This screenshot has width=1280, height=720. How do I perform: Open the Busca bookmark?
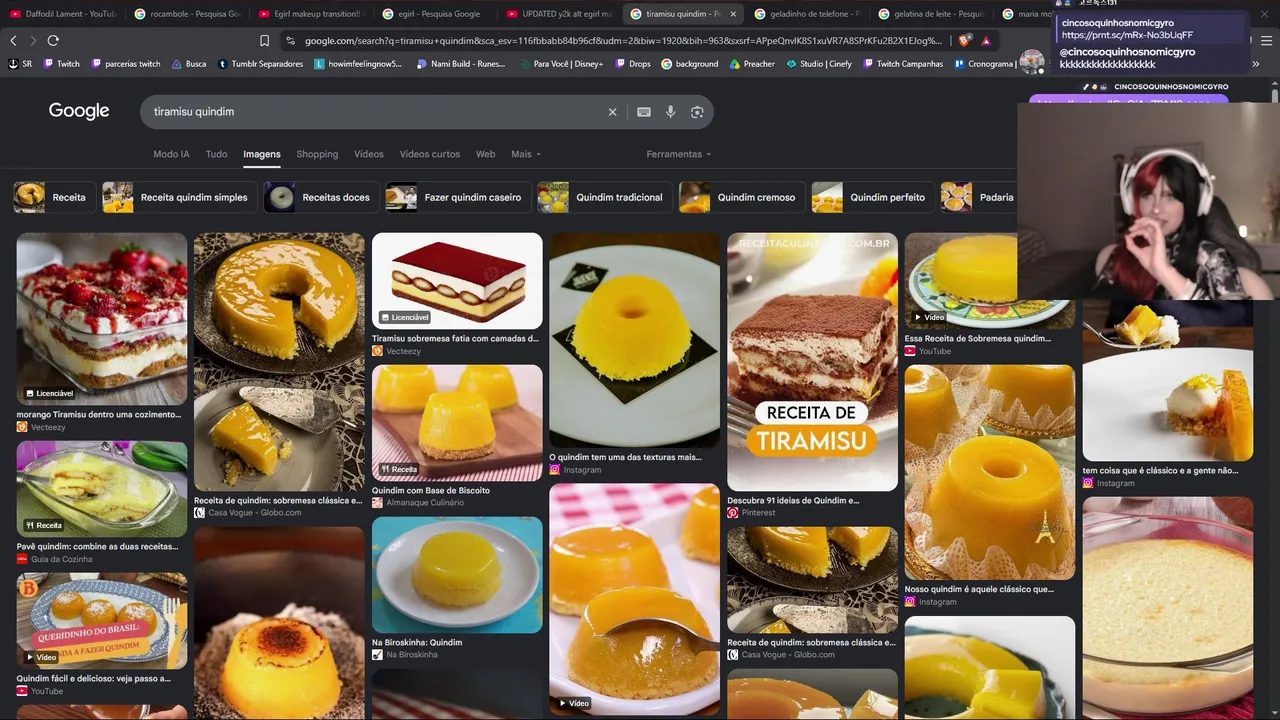coord(189,64)
